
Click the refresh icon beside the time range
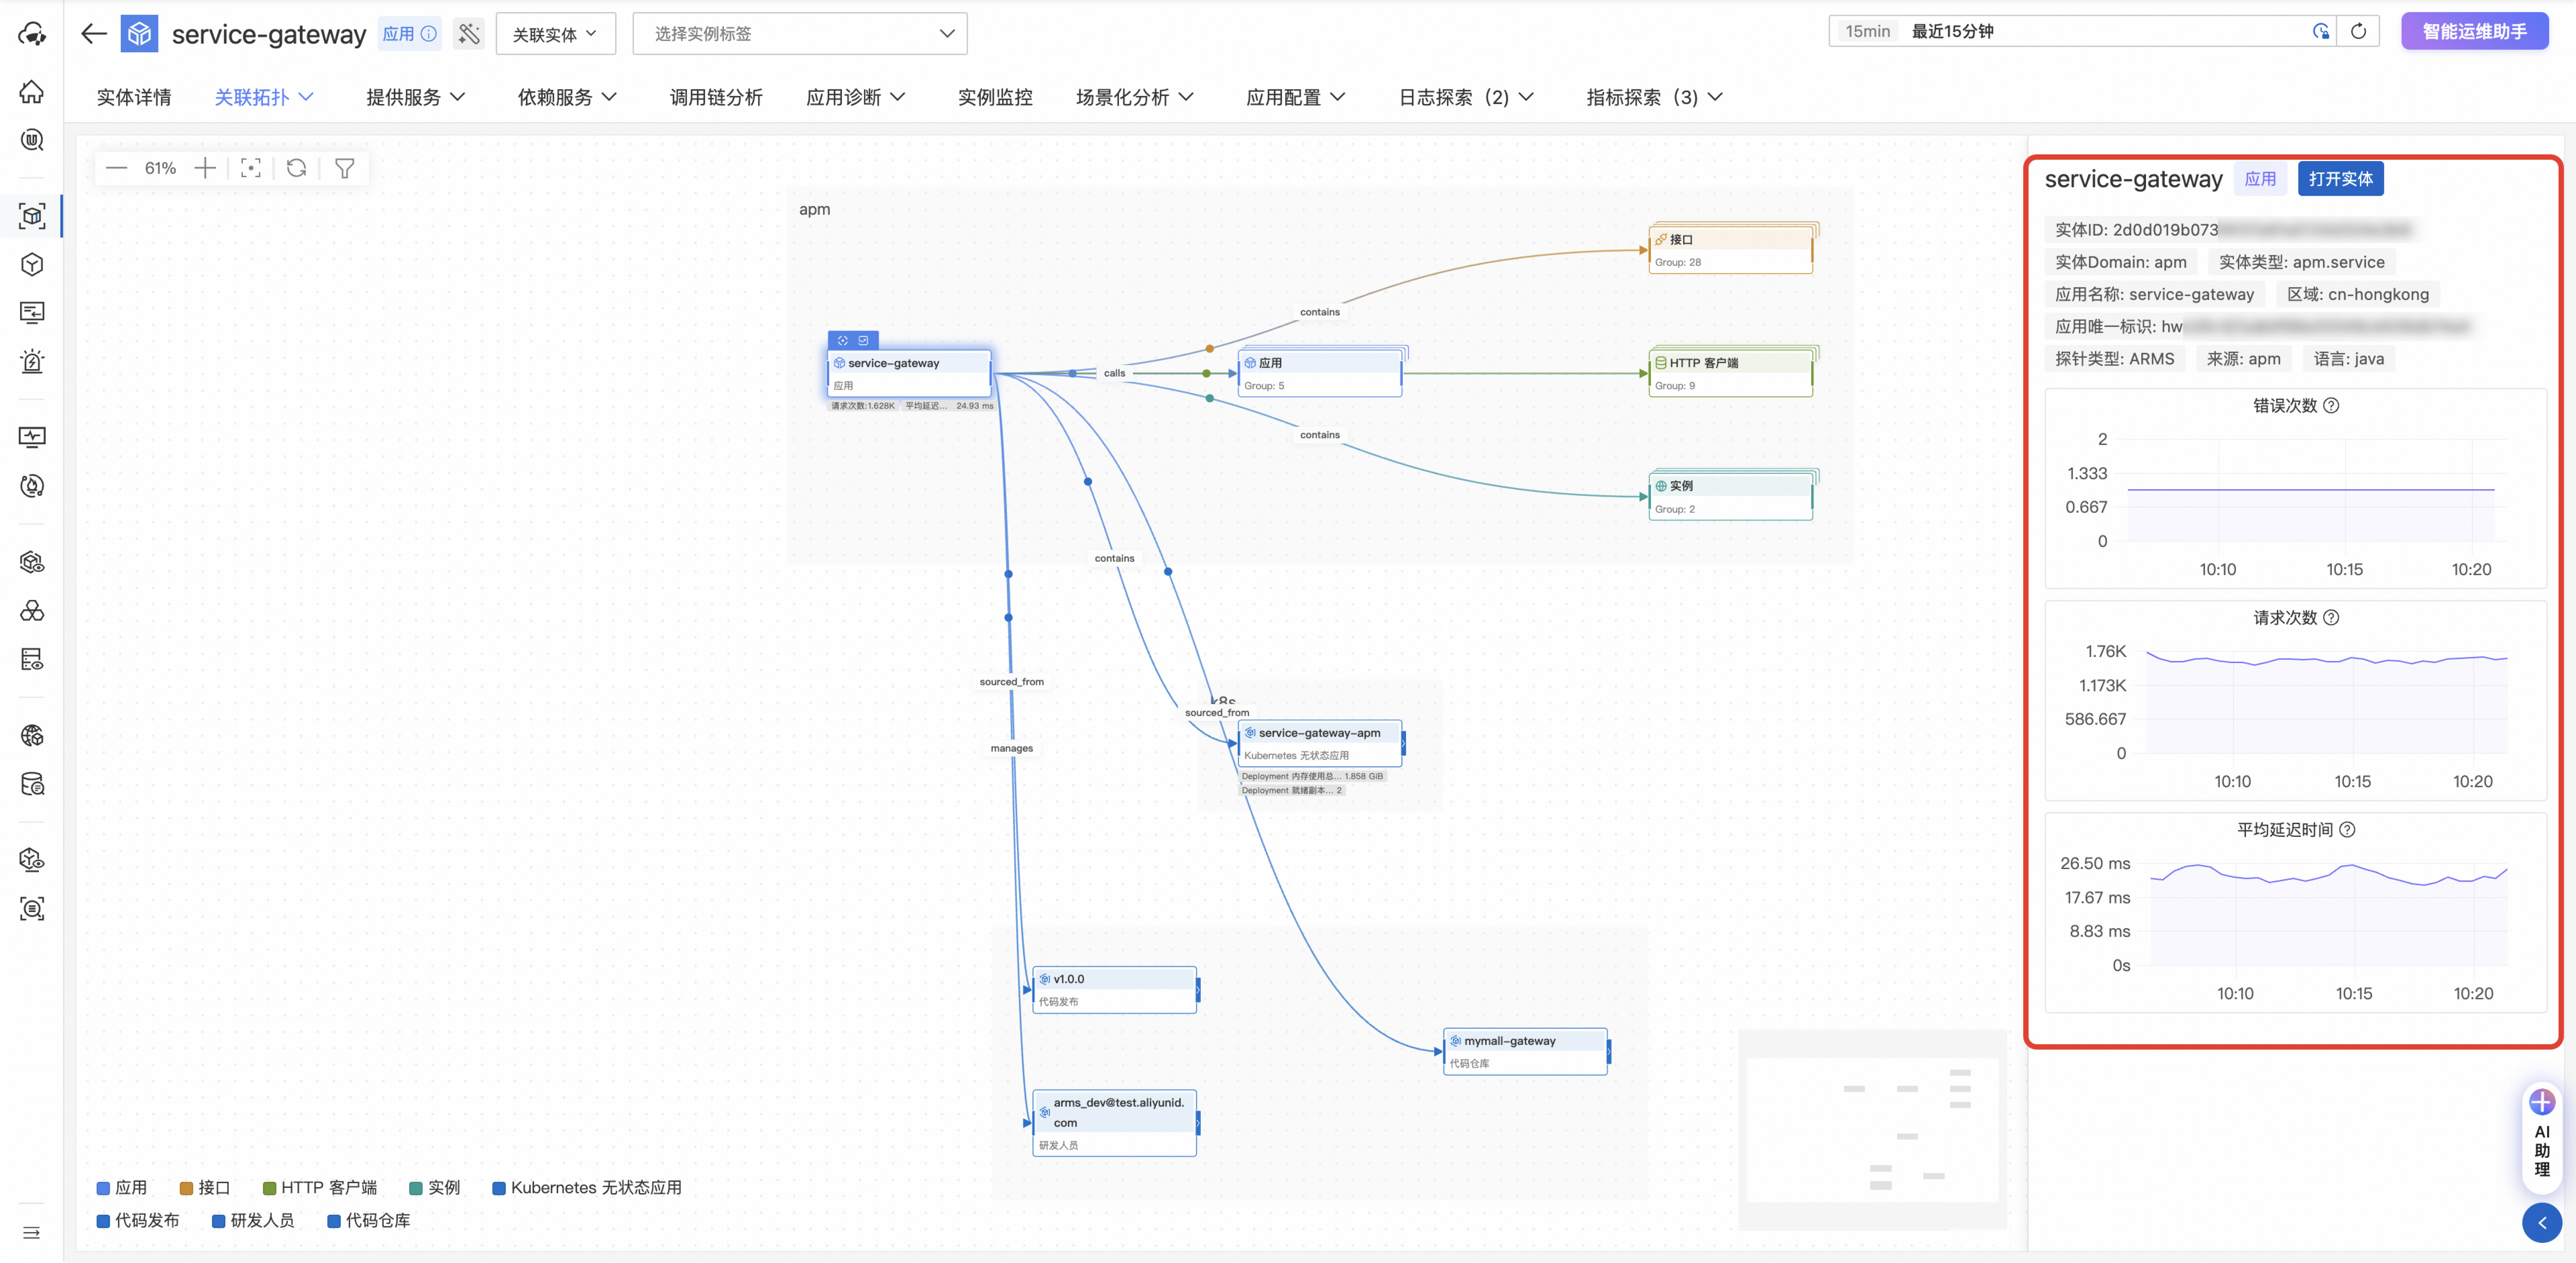[x=2358, y=31]
